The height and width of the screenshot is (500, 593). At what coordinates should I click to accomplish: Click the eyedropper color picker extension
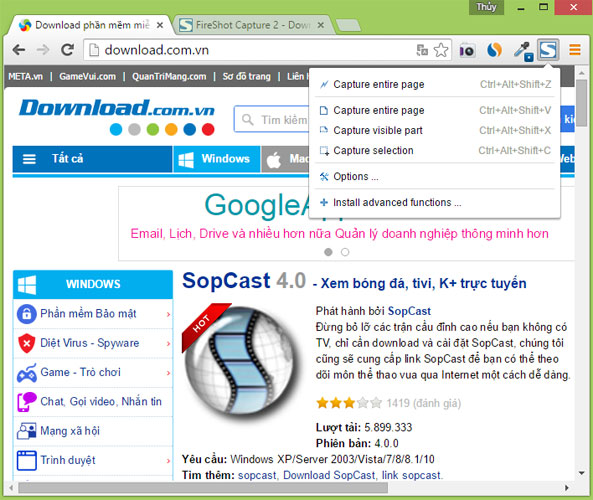[523, 51]
